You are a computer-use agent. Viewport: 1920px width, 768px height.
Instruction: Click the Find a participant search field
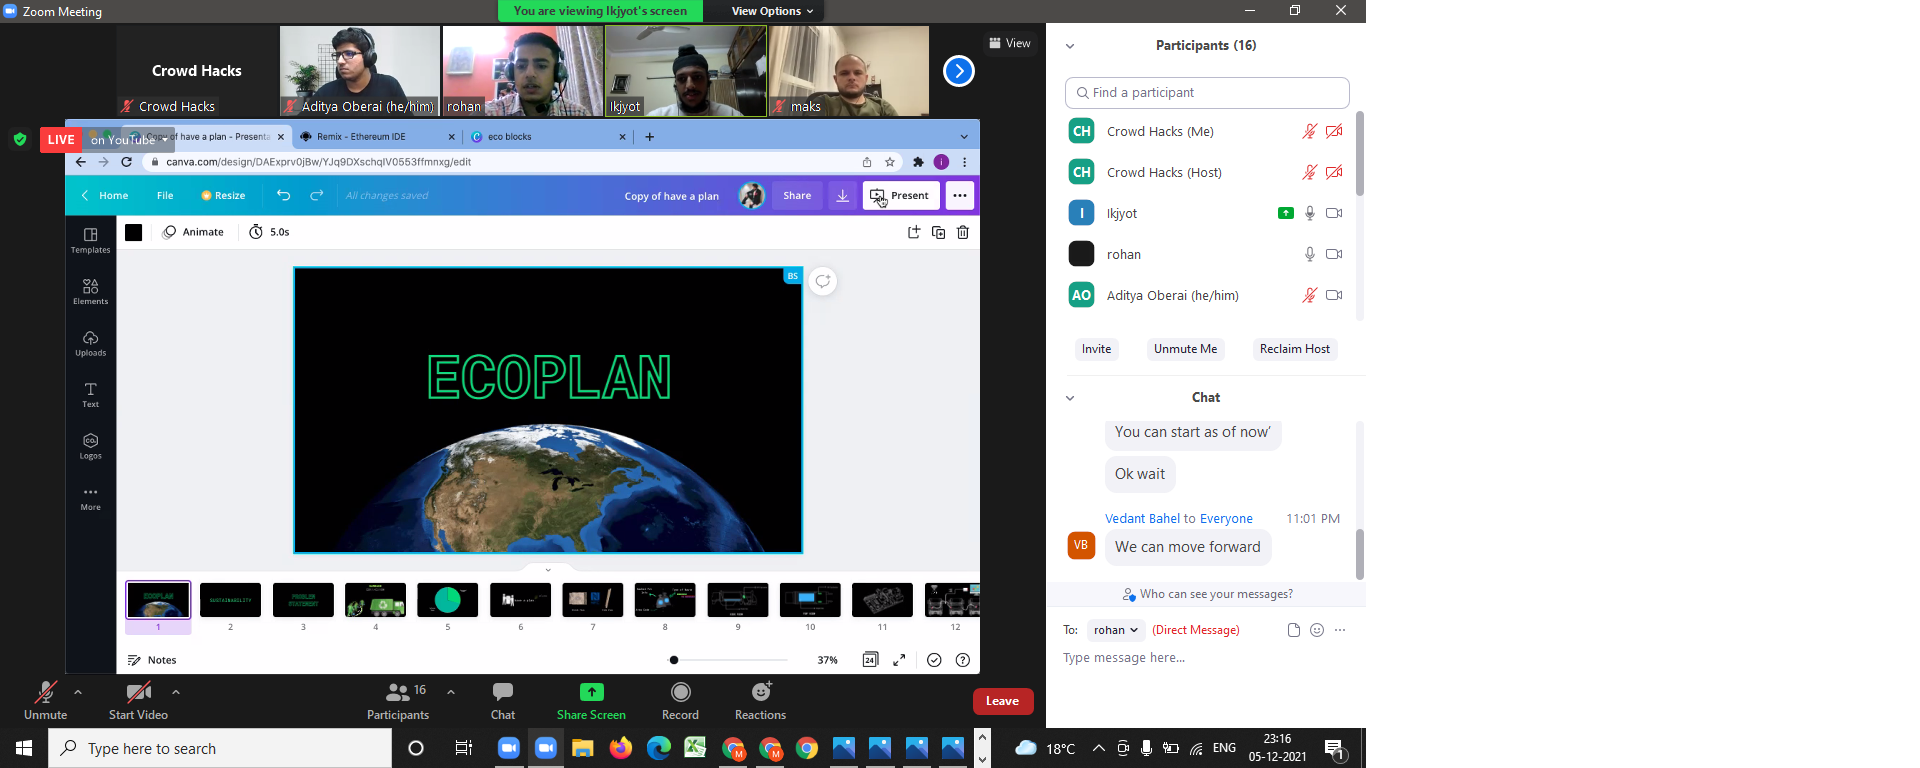coord(1207,93)
